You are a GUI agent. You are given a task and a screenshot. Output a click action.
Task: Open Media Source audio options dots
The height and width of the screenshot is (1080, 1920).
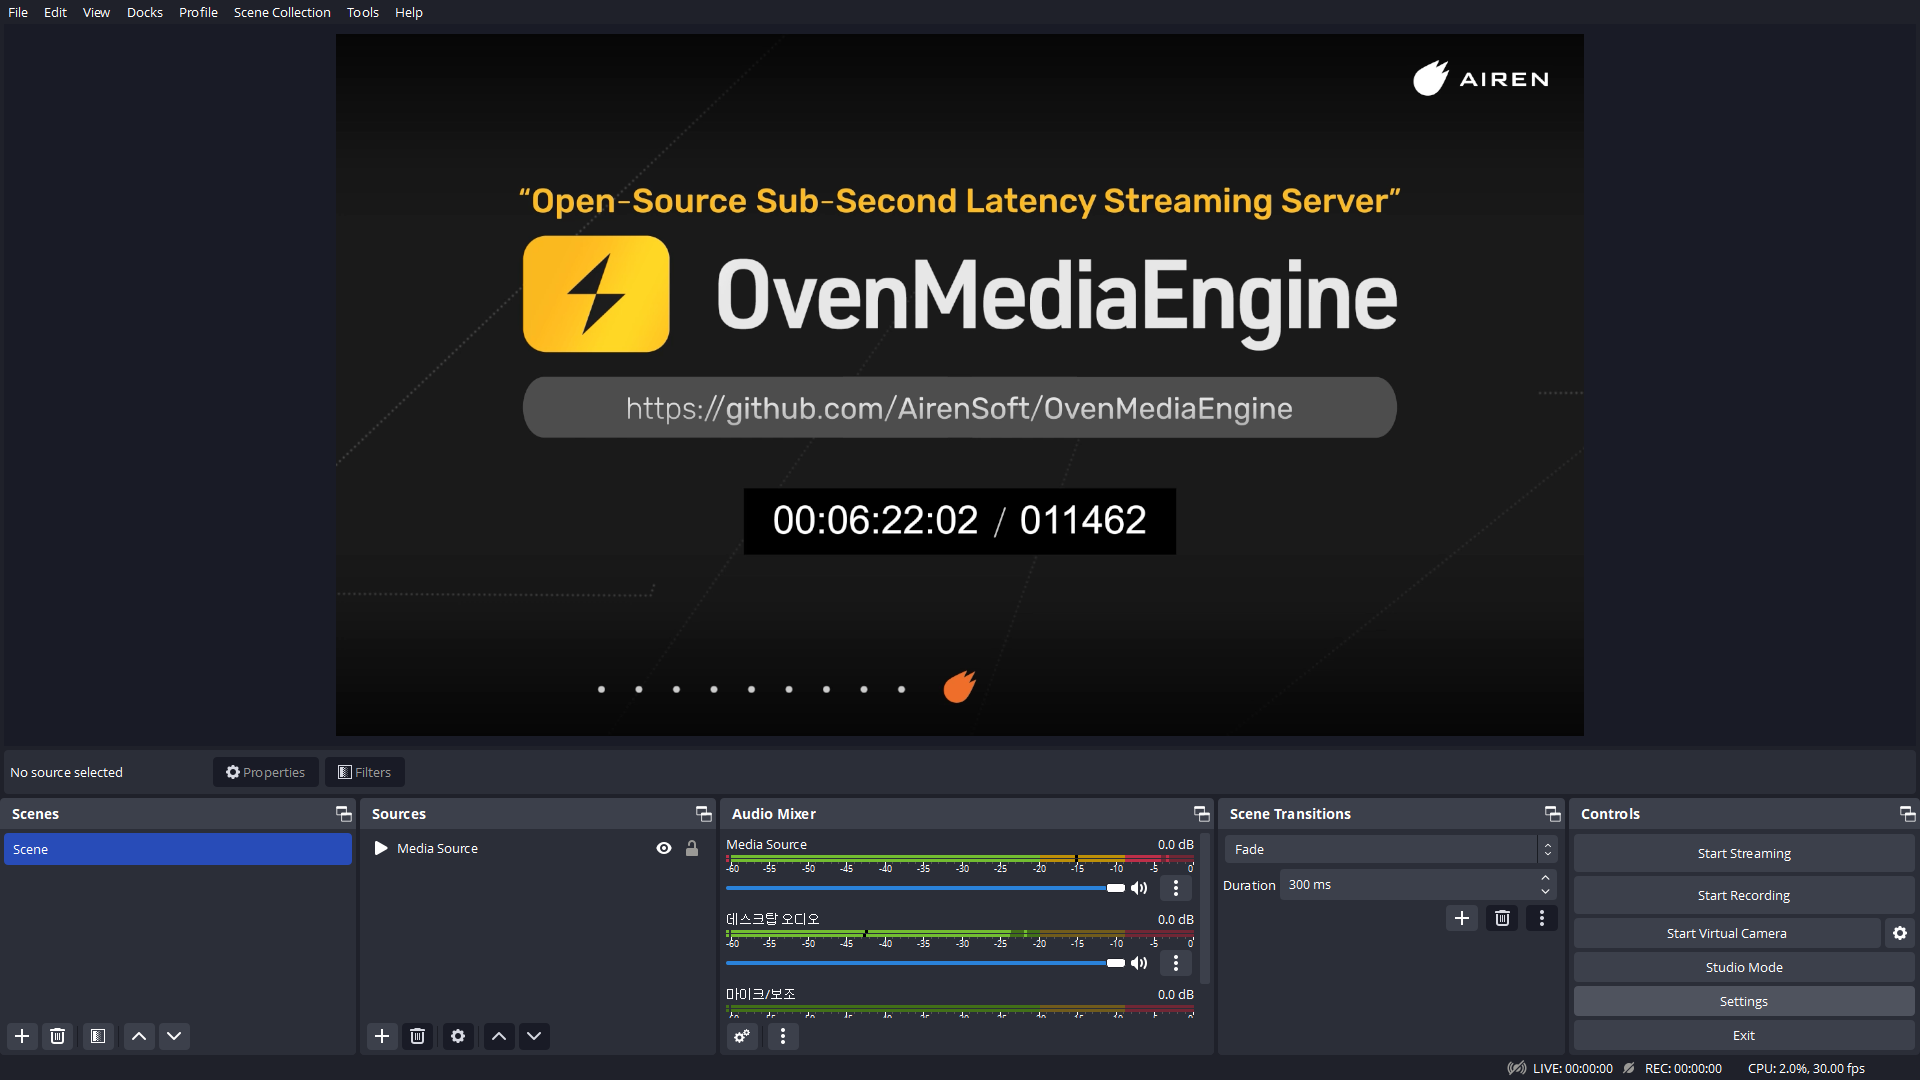coord(1176,888)
